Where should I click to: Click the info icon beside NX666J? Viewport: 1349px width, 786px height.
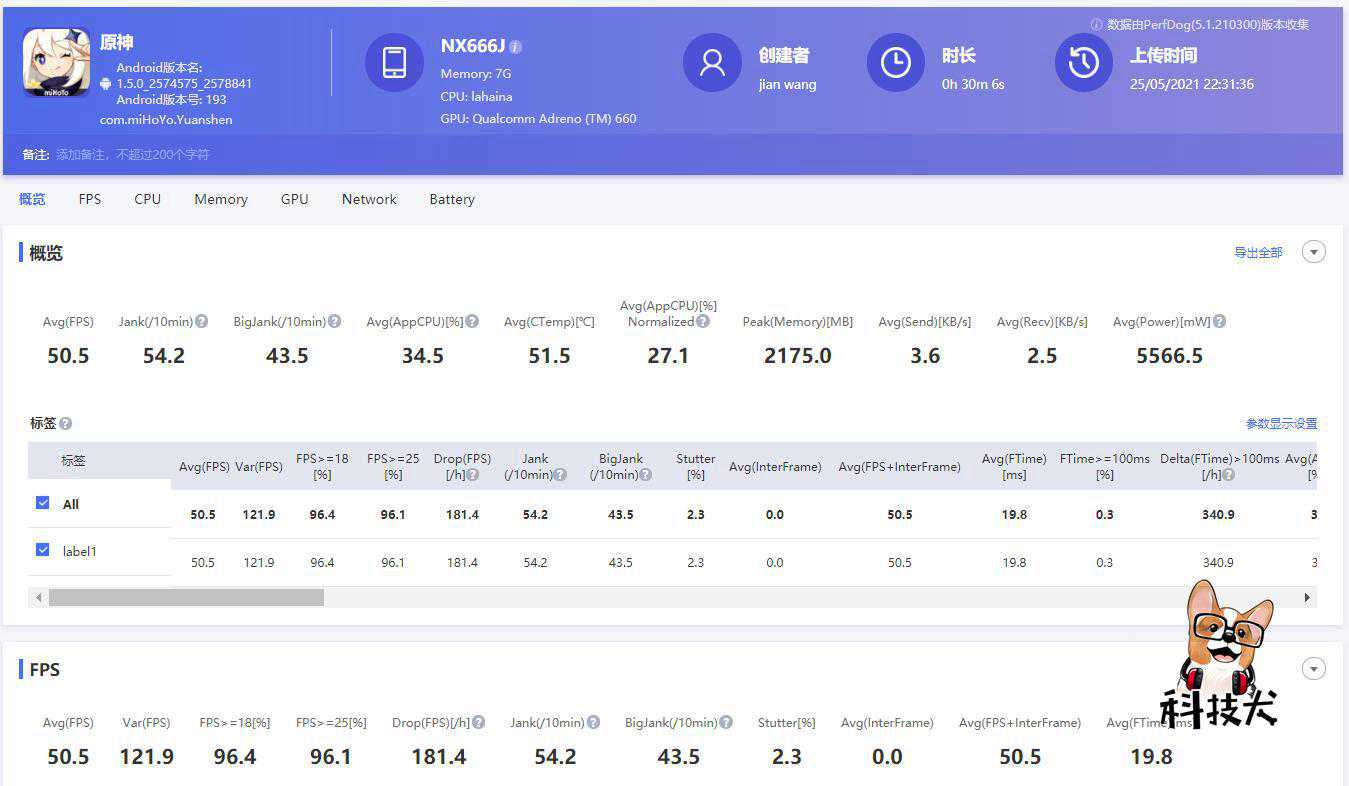pyautogui.click(x=516, y=47)
